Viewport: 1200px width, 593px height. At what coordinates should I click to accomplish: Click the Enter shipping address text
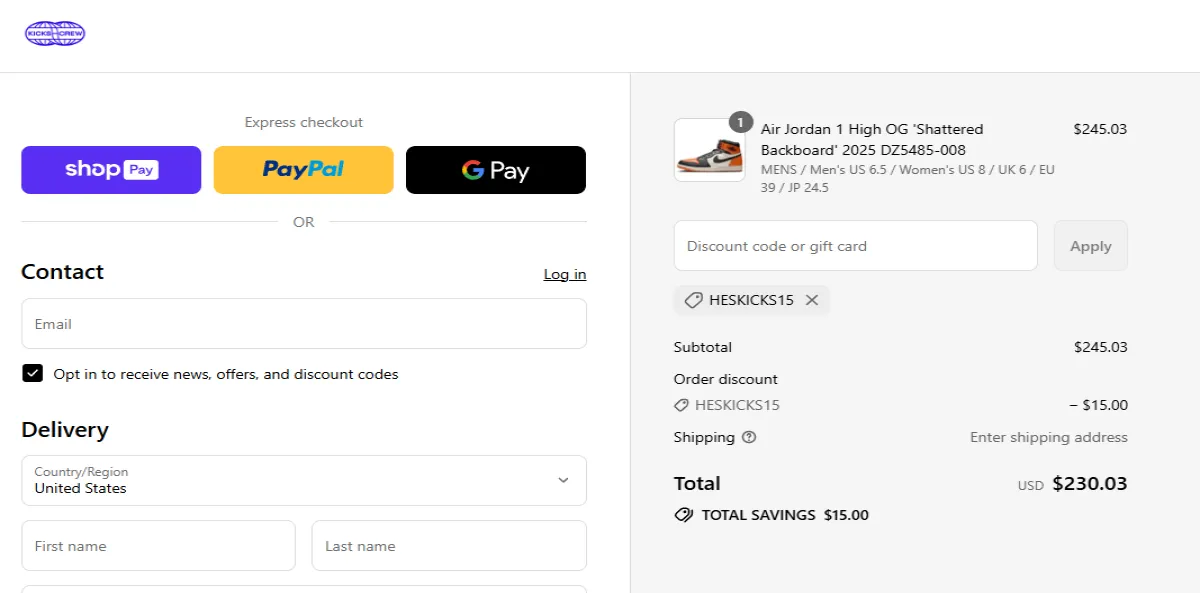click(x=1048, y=437)
